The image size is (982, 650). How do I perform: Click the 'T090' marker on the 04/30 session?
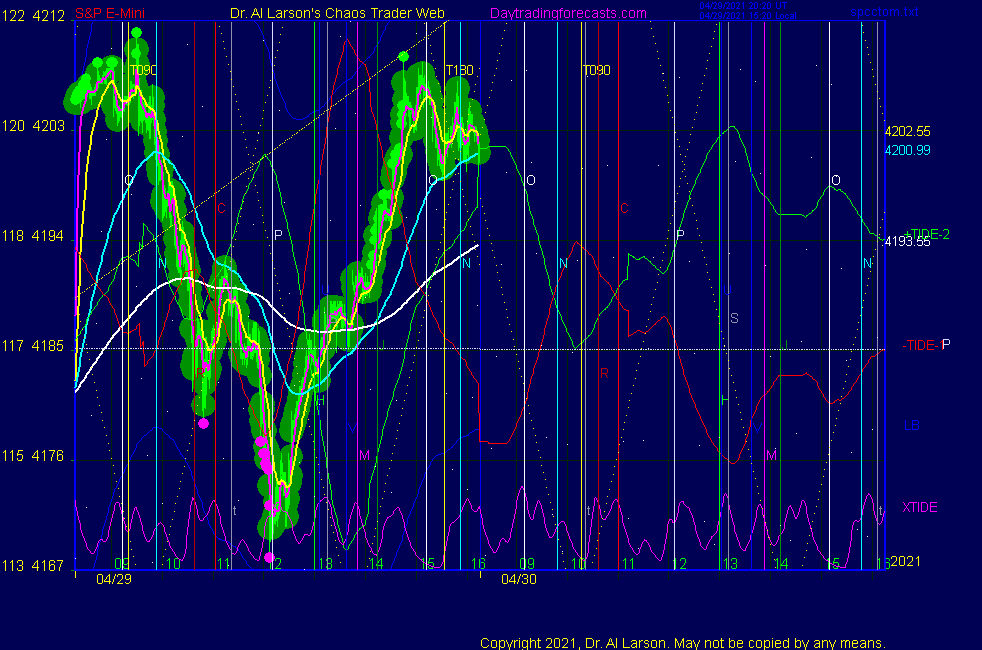pyautogui.click(x=596, y=70)
